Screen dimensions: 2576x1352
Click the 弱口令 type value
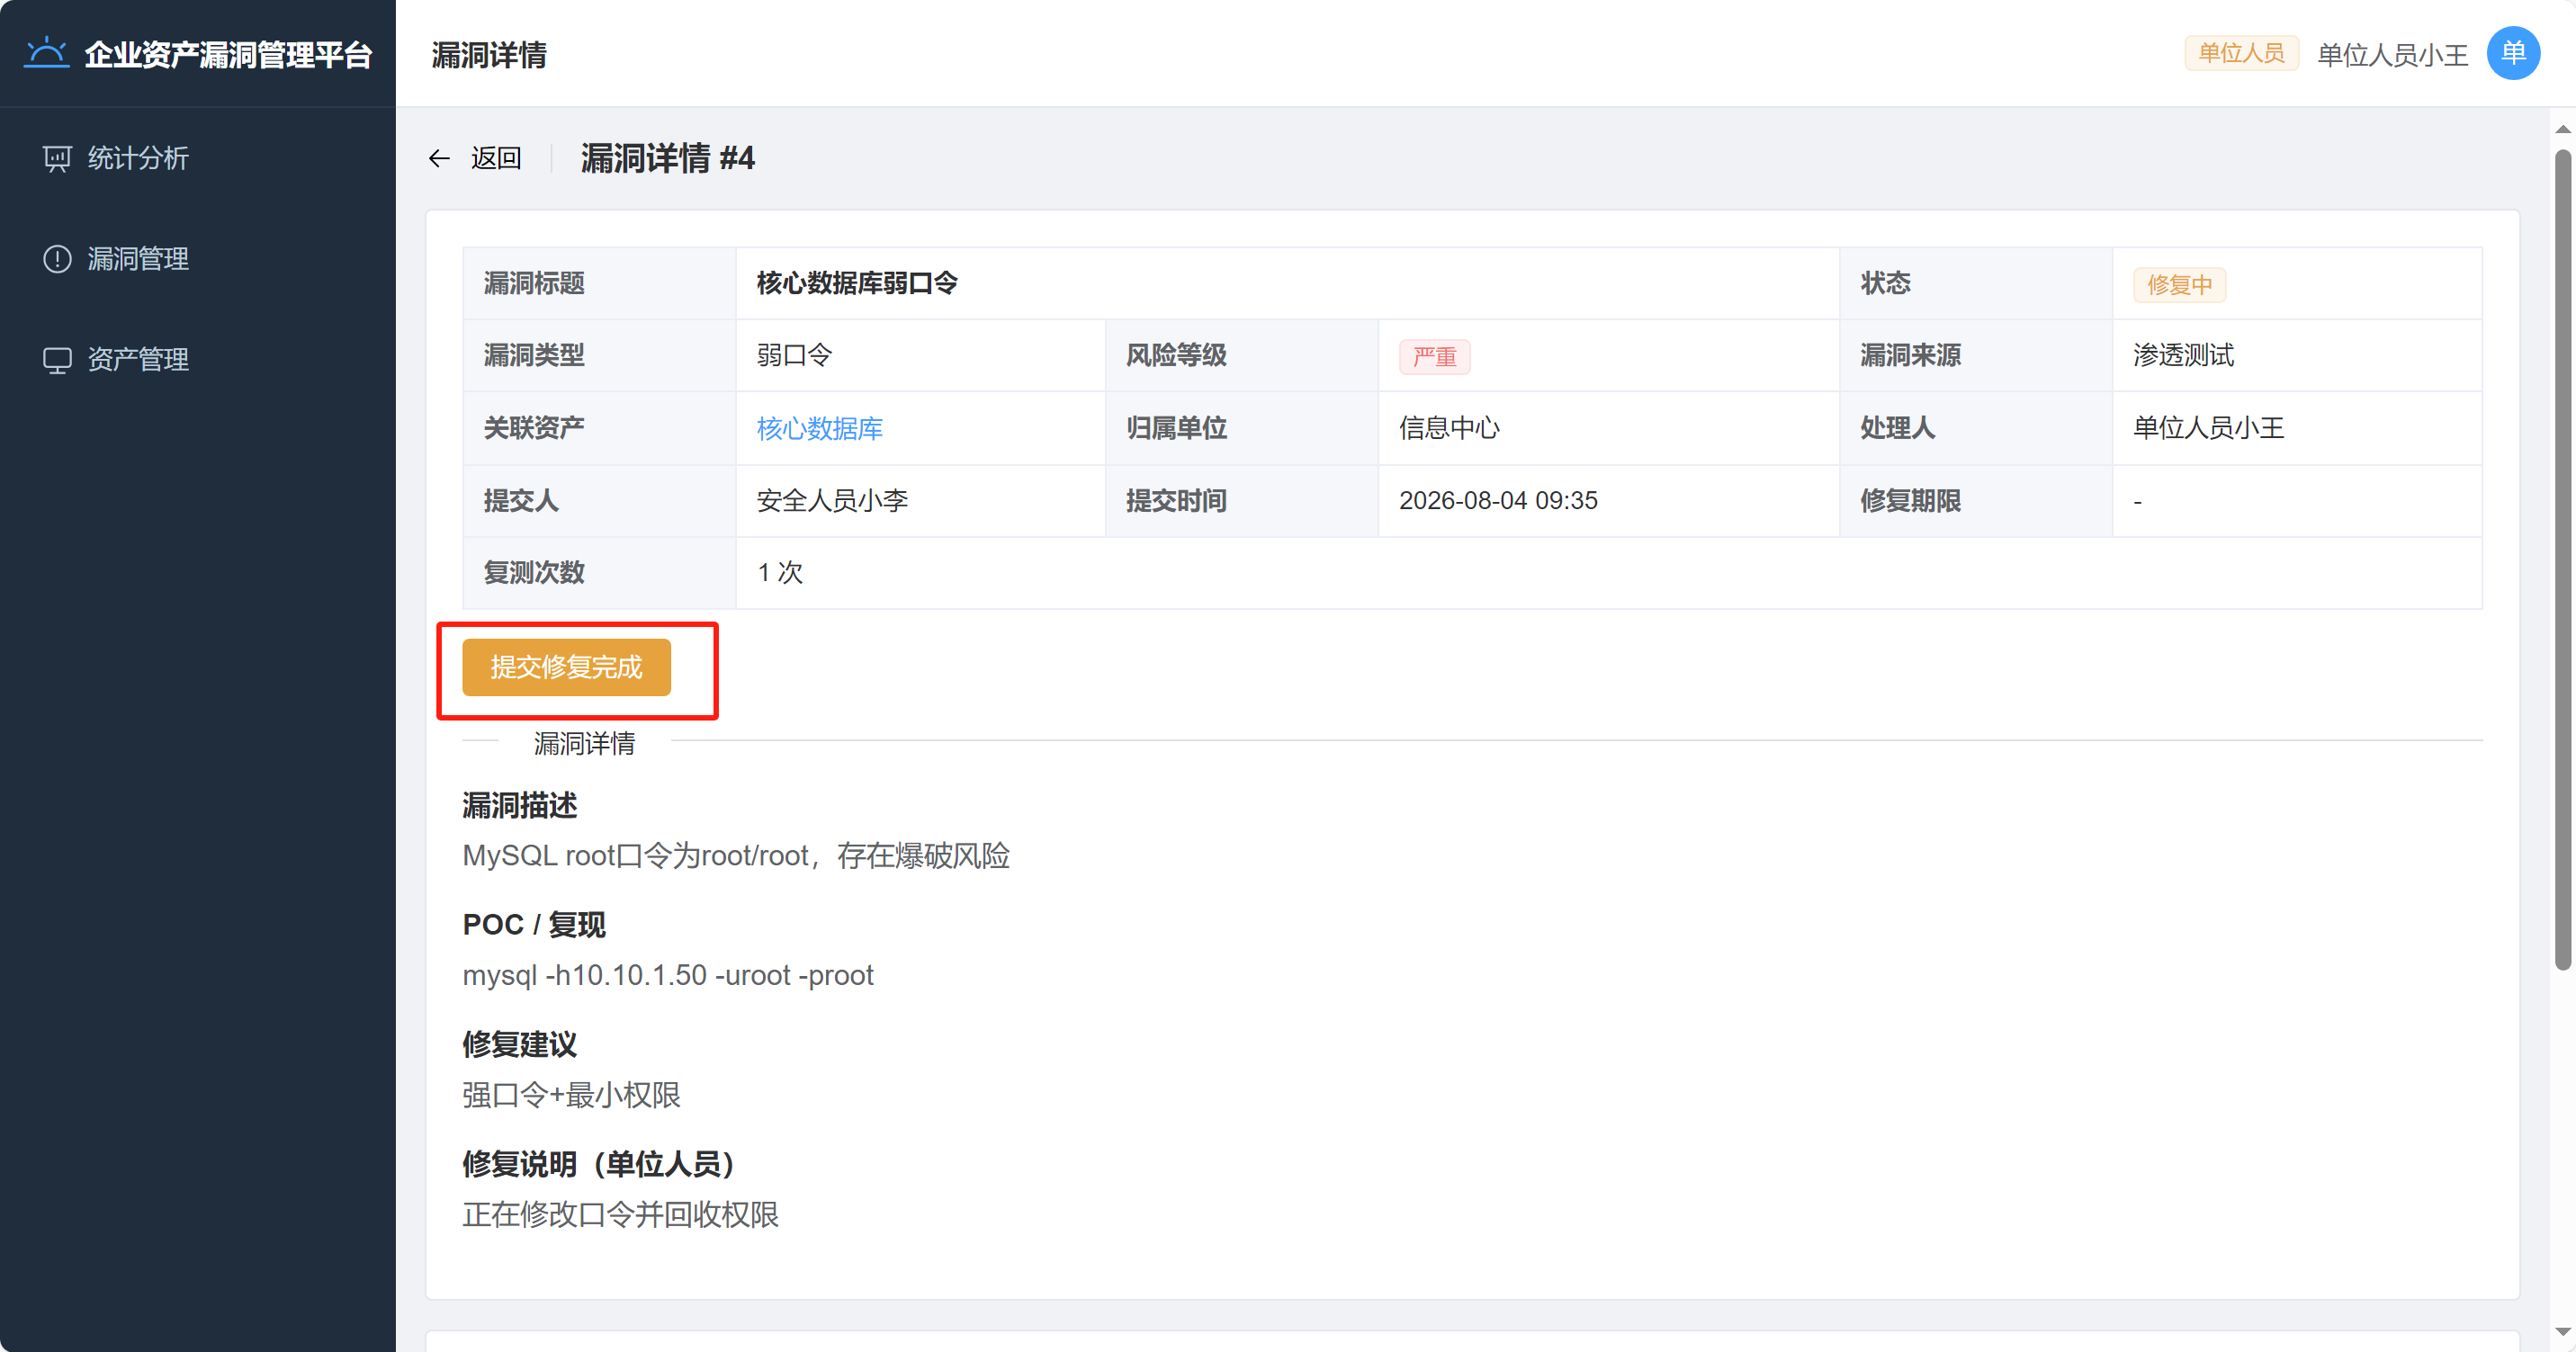[x=794, y=355]
